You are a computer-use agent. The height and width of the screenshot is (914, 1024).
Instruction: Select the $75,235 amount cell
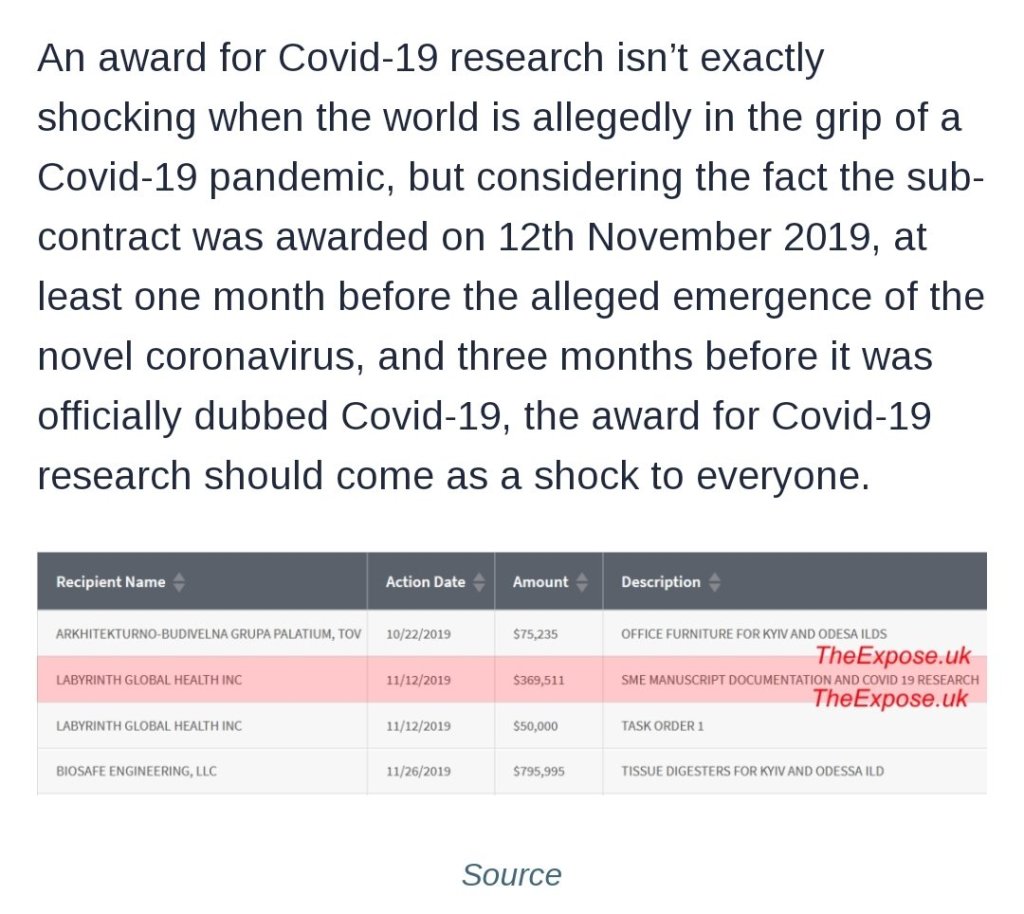coord(535,634)
